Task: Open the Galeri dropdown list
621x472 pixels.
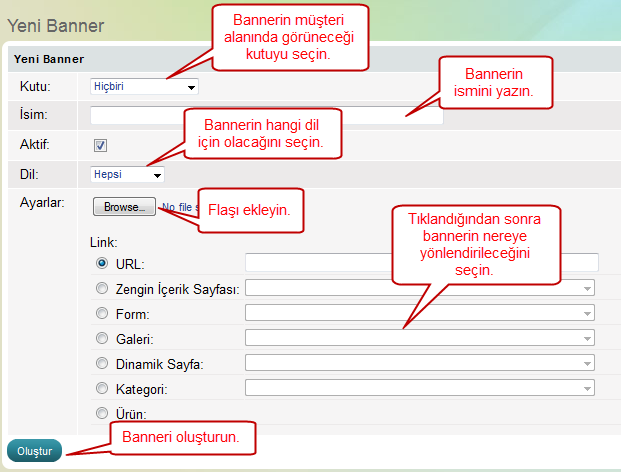Action: 420,338
